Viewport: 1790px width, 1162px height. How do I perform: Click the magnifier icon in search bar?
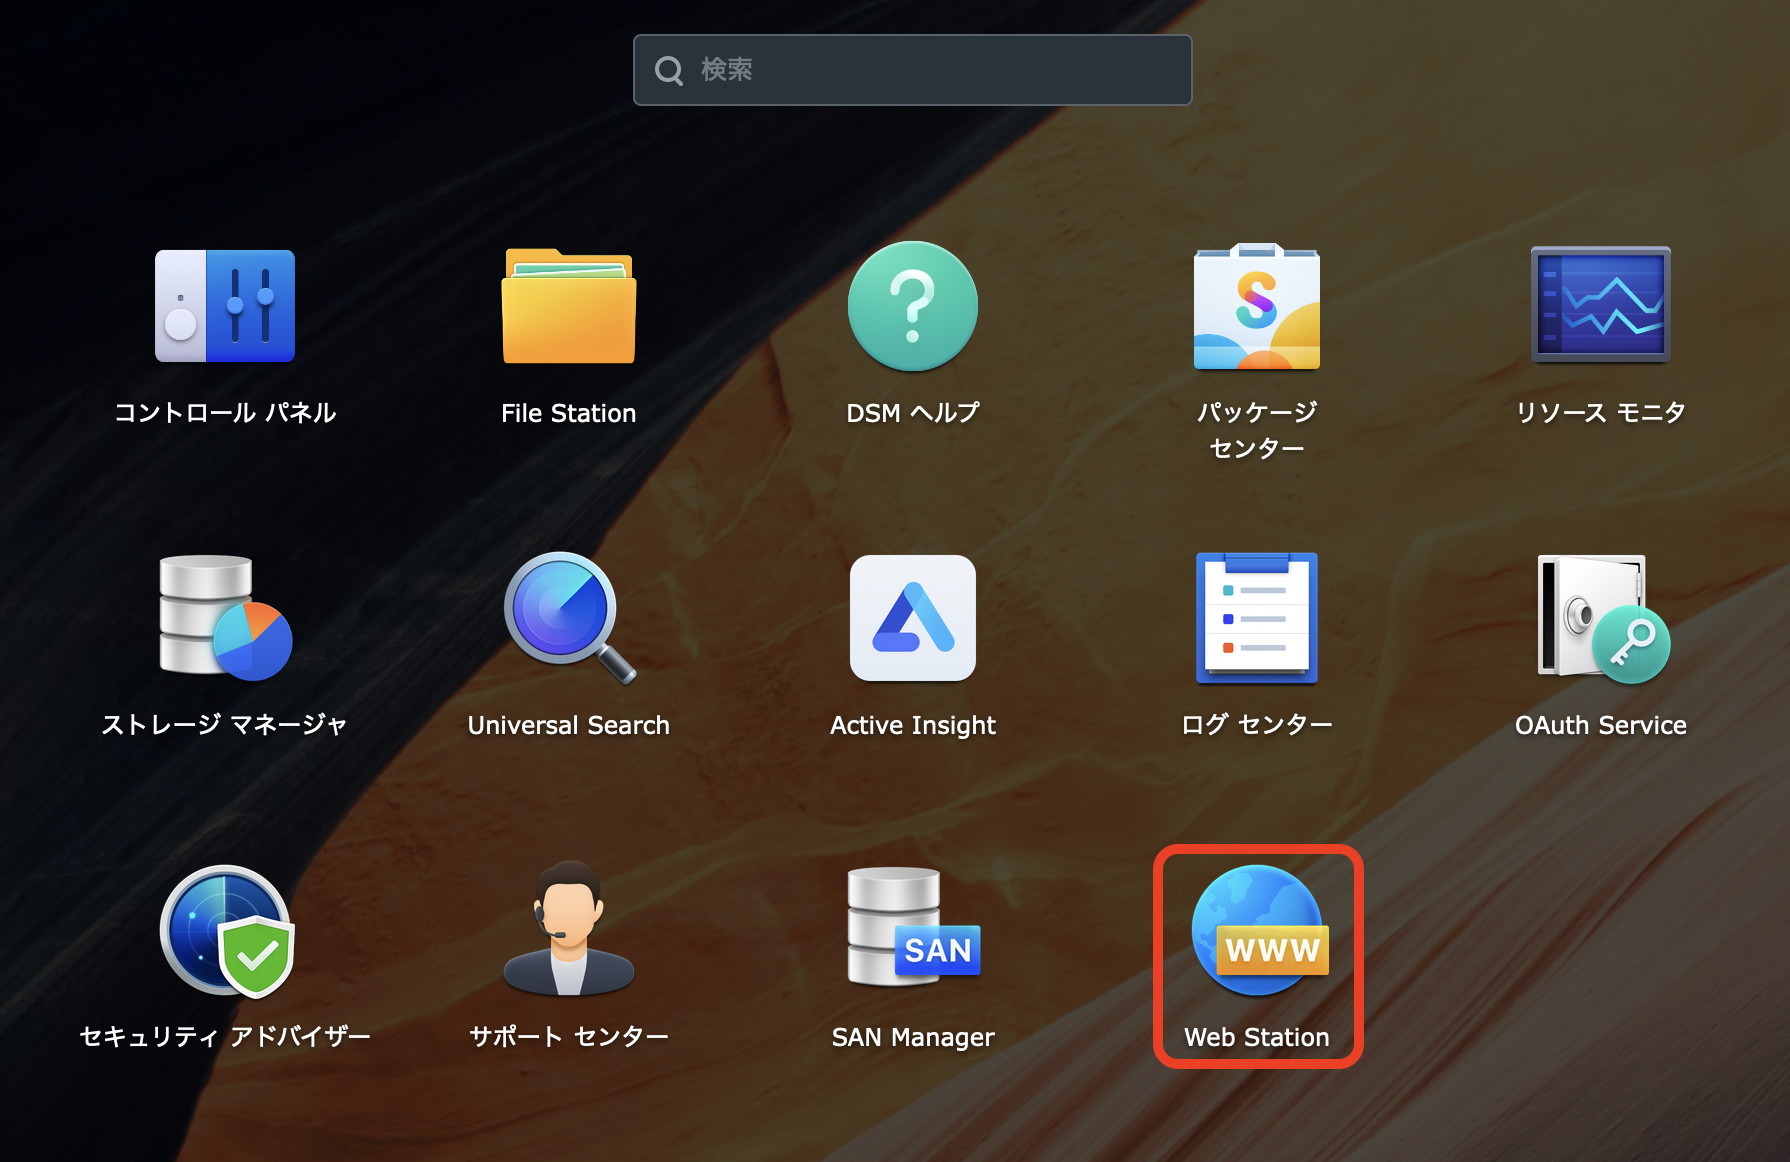click(x=668, y=70)
